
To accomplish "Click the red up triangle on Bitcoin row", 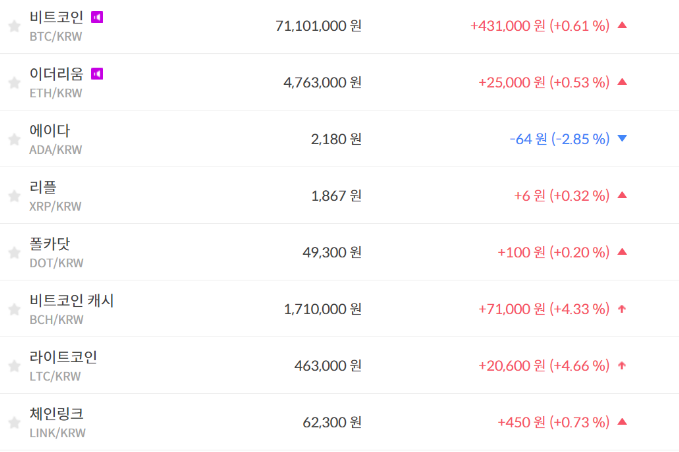I will (x=622, y=25).
